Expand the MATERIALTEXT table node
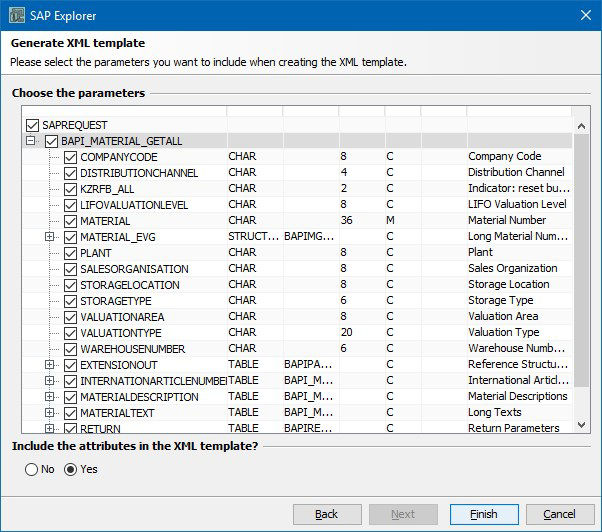 (49, 412)
